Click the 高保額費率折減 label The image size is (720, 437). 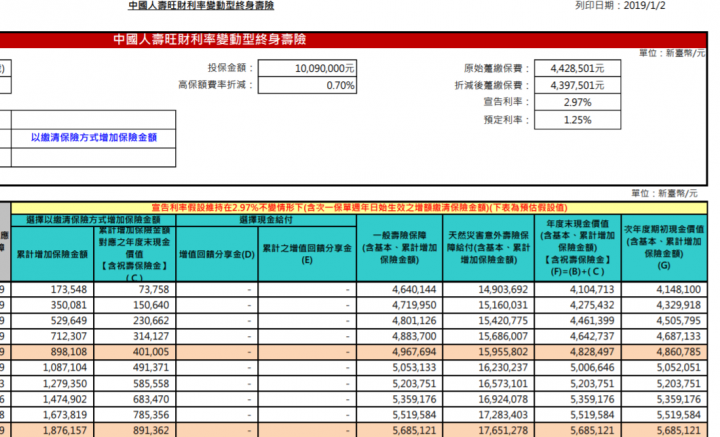(216, 85)
